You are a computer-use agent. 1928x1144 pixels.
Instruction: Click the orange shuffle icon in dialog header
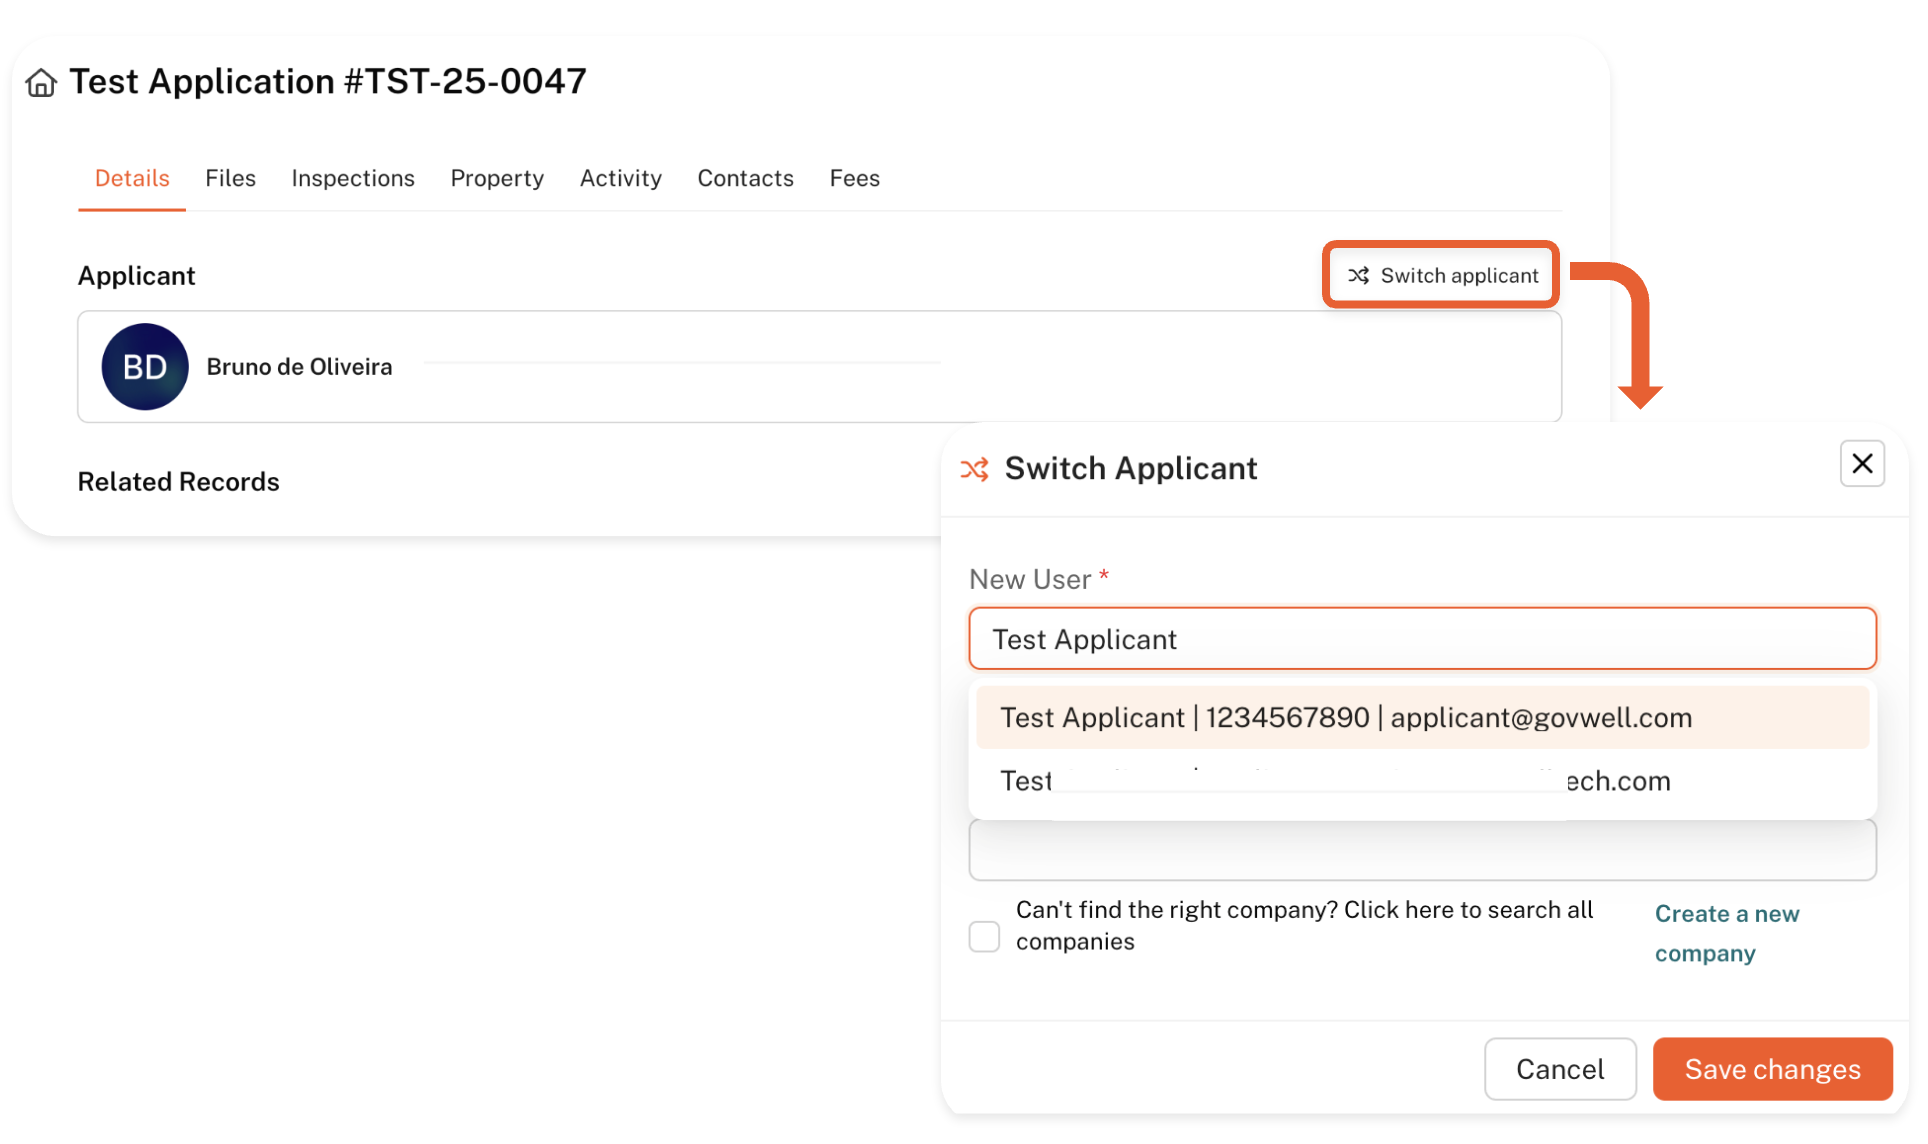click(975, 469)
